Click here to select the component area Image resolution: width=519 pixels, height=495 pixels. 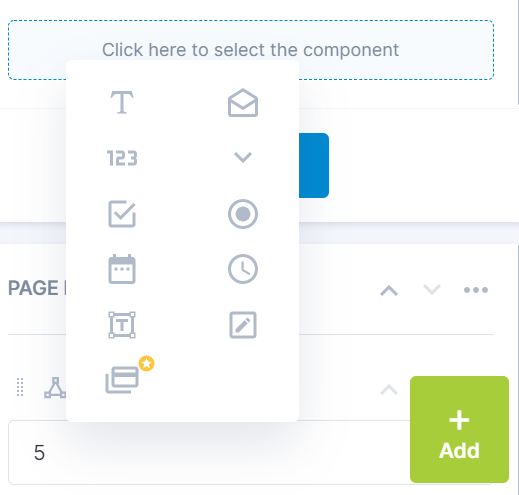point(251,50)
